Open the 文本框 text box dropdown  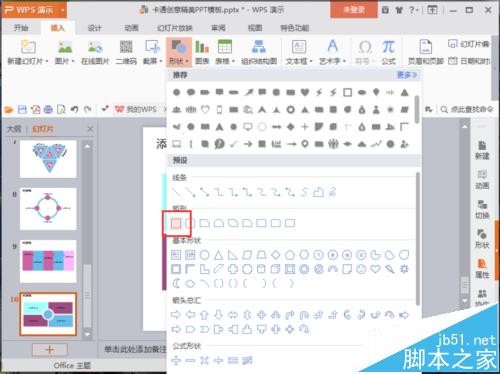299,52
